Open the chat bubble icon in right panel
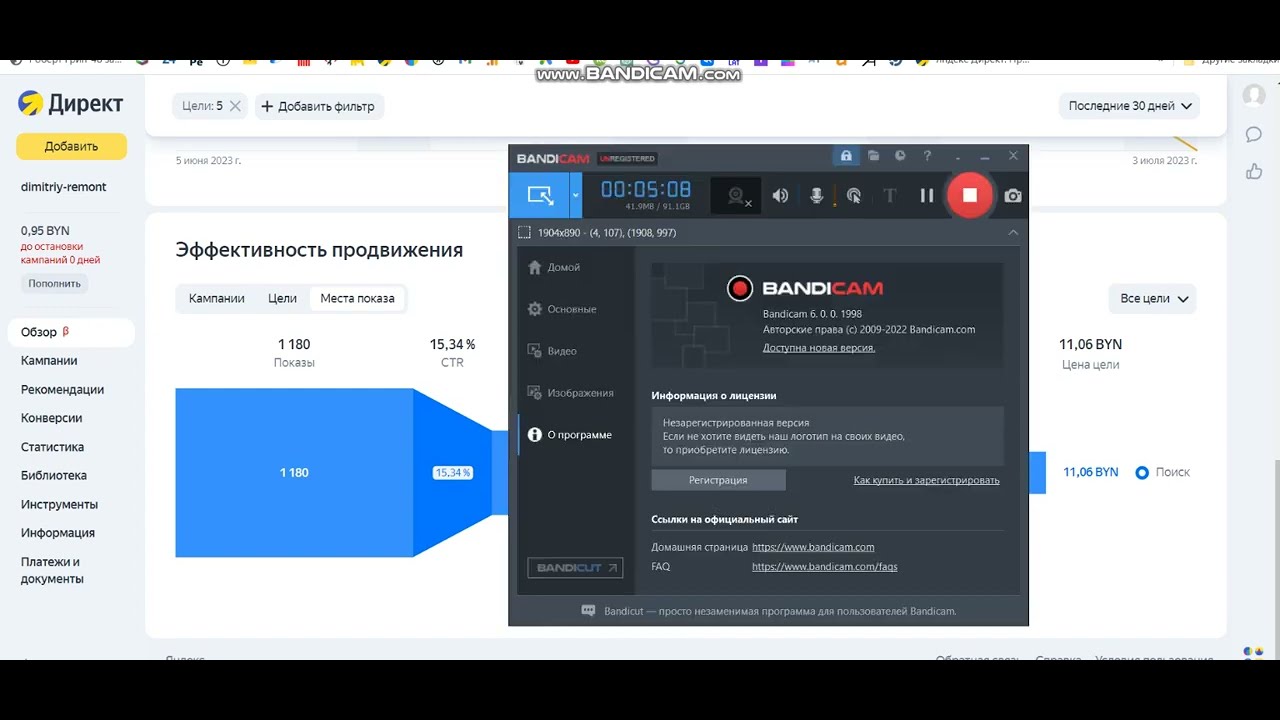Screen dimensions: 1280x720 point(1254,134)
